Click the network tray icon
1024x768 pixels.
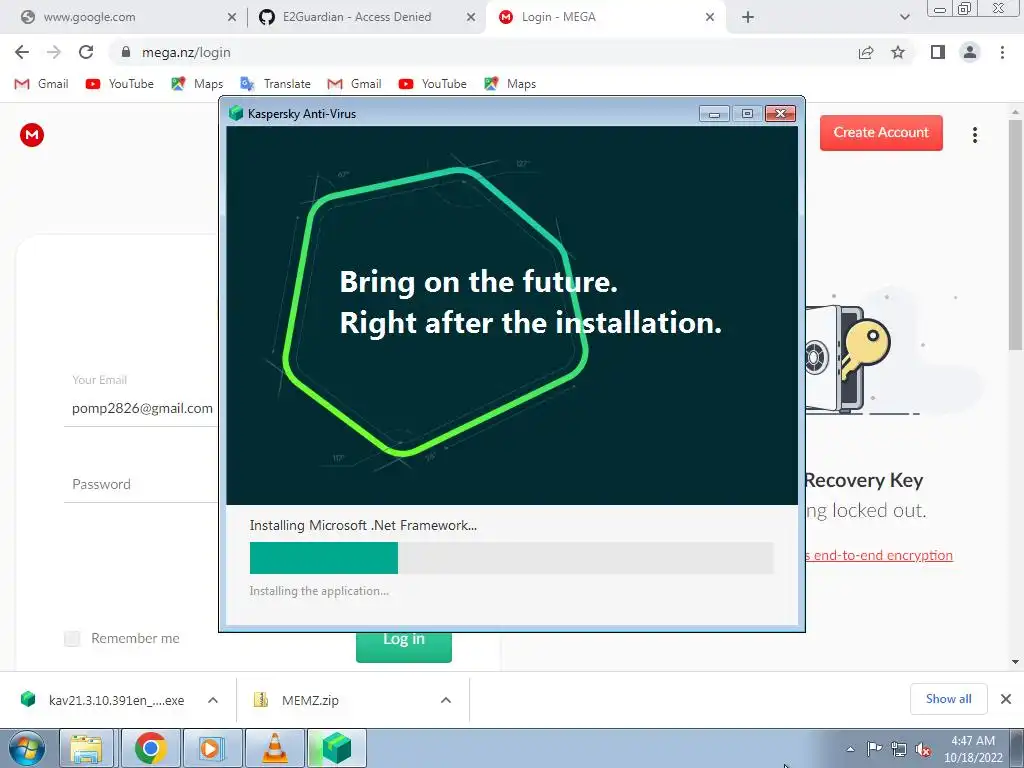(x=899, y=749)
